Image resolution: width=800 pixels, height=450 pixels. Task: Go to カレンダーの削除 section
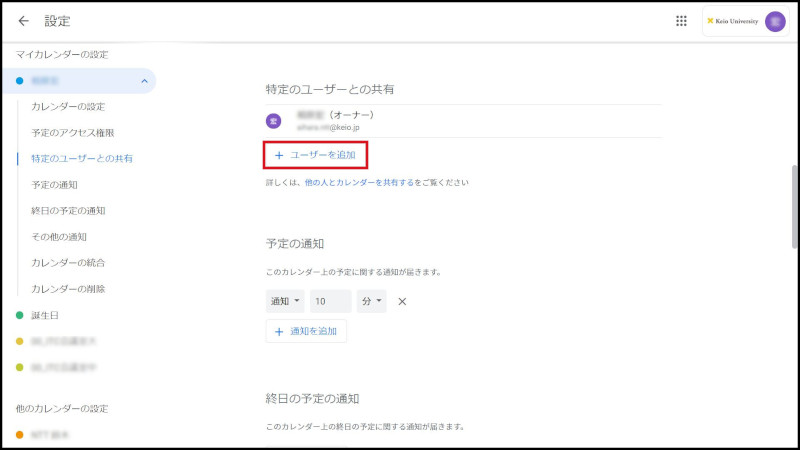(68, 289)
